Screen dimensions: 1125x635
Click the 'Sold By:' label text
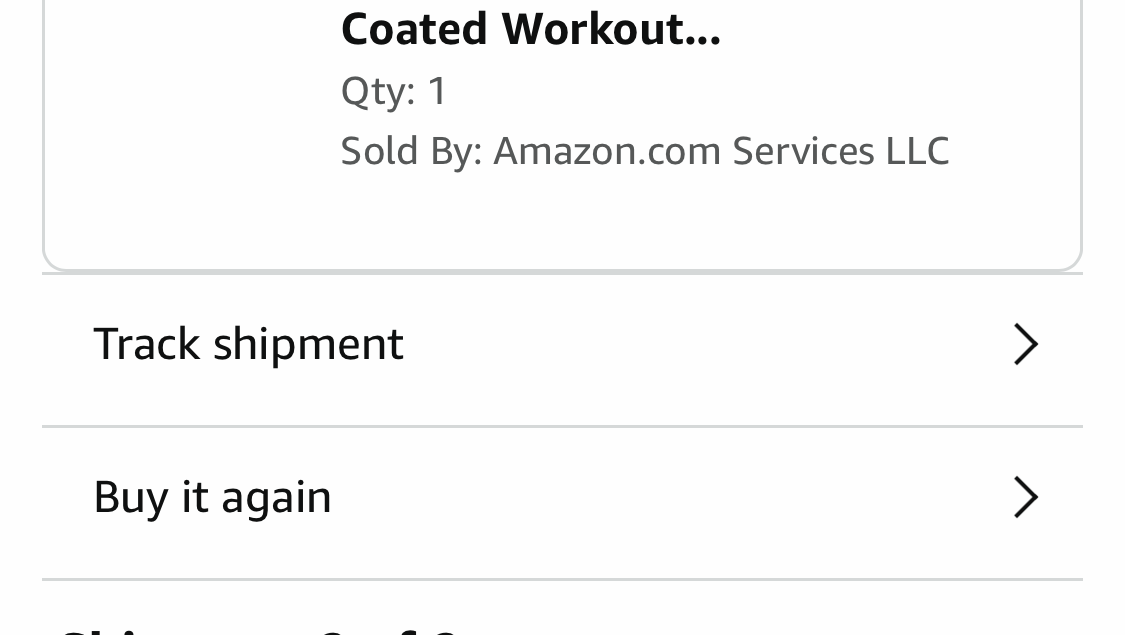coord(411,151)
